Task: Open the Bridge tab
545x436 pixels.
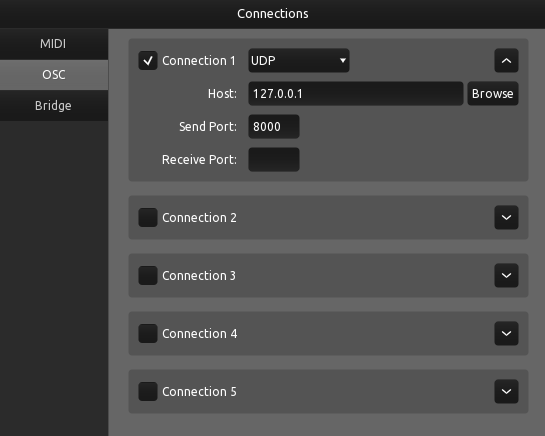Action: (x=54, y=106)
